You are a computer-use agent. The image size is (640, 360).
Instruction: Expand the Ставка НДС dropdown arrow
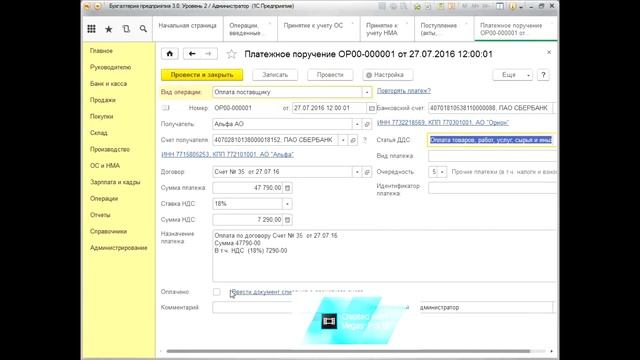287,204
